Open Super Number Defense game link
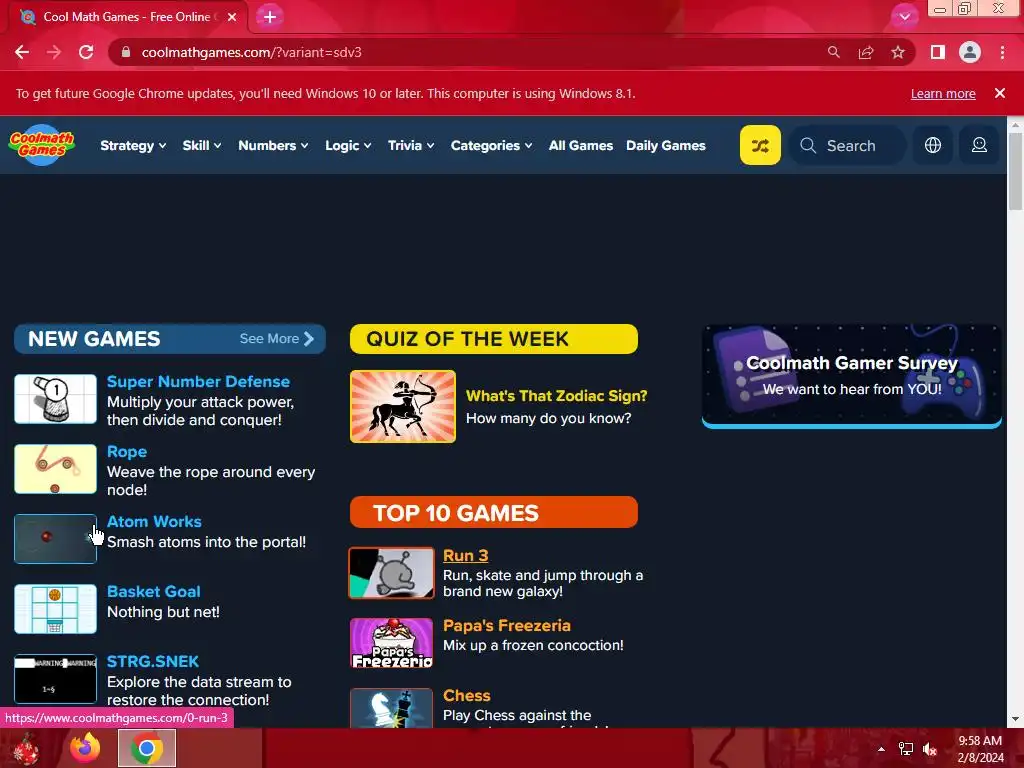 tap(198, 381)
